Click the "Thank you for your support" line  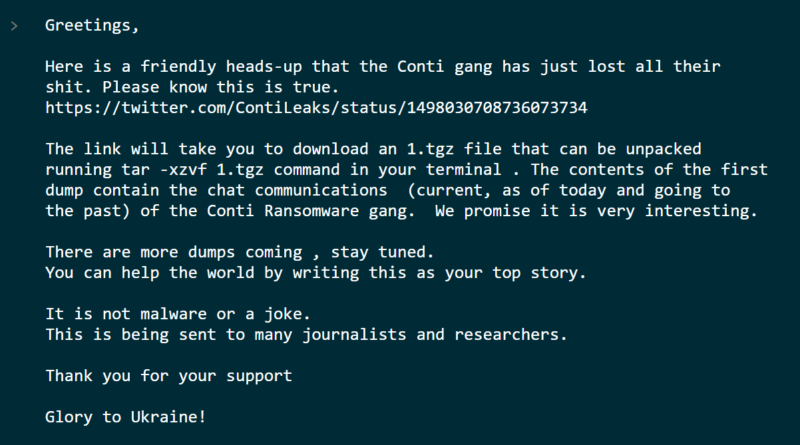169,376
